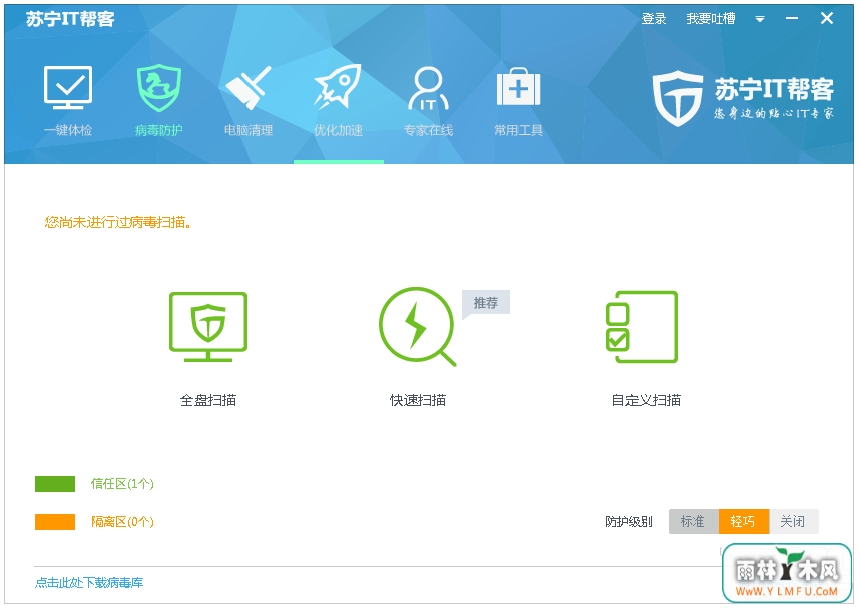Open the 专家在线 IT person icon
Image resolution: width=860 pixels, height=608 pixels.
pos(428,88)
